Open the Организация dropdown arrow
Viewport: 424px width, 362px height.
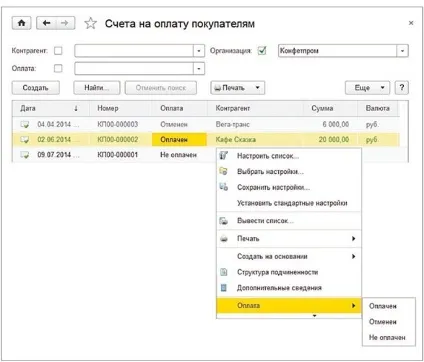click(x=402, y=51)
